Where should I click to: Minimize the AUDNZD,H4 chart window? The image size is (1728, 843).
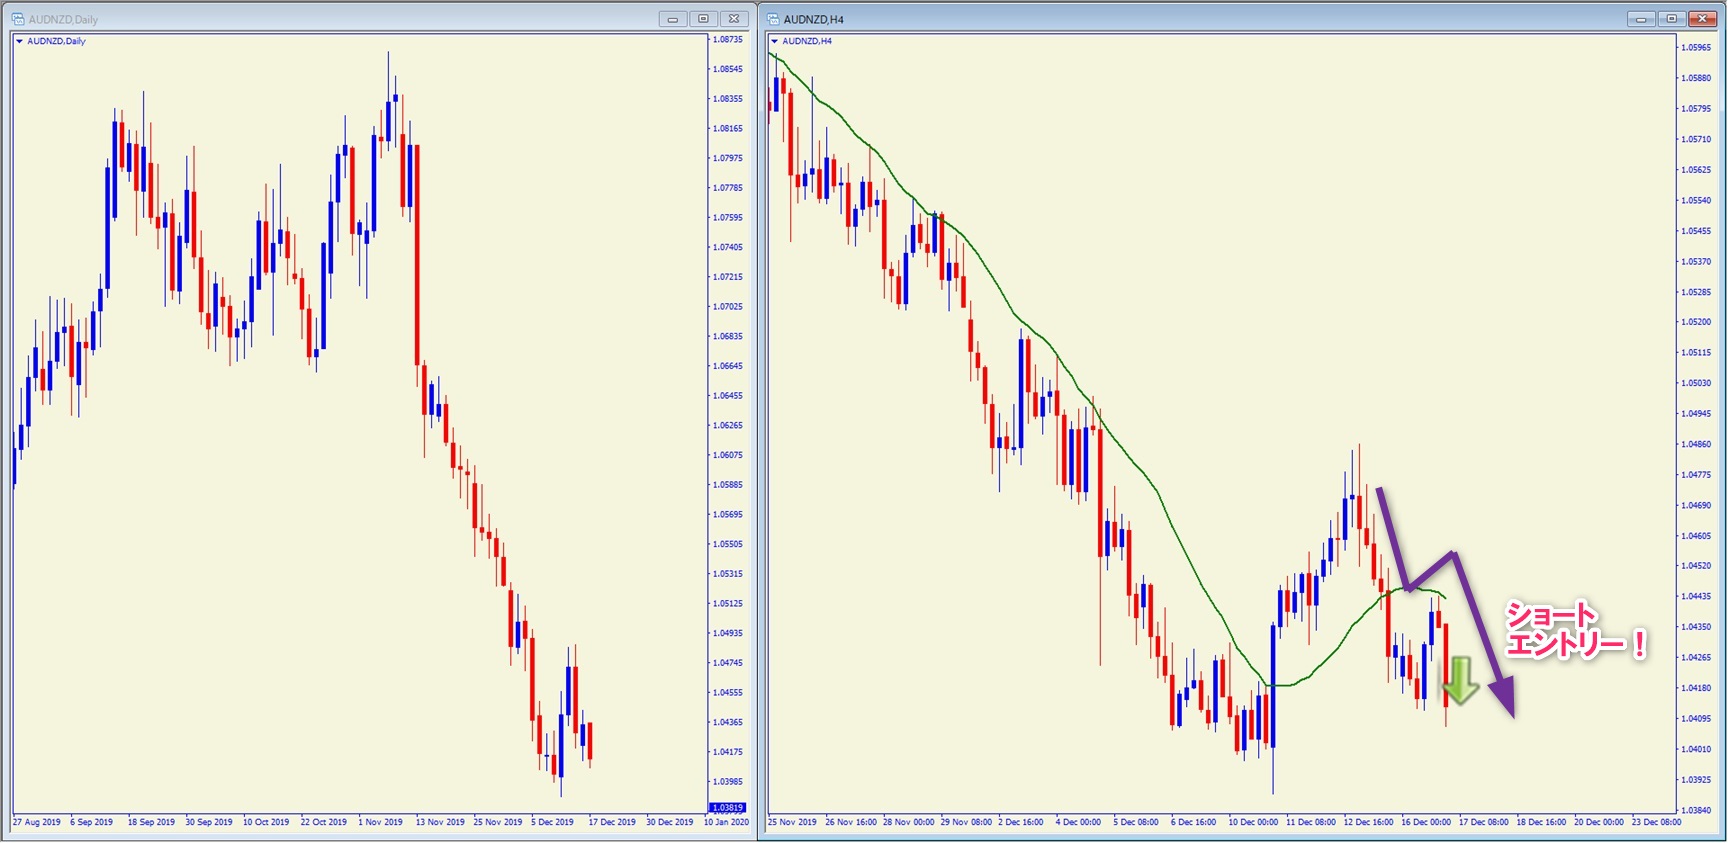tap(1640, 19)
